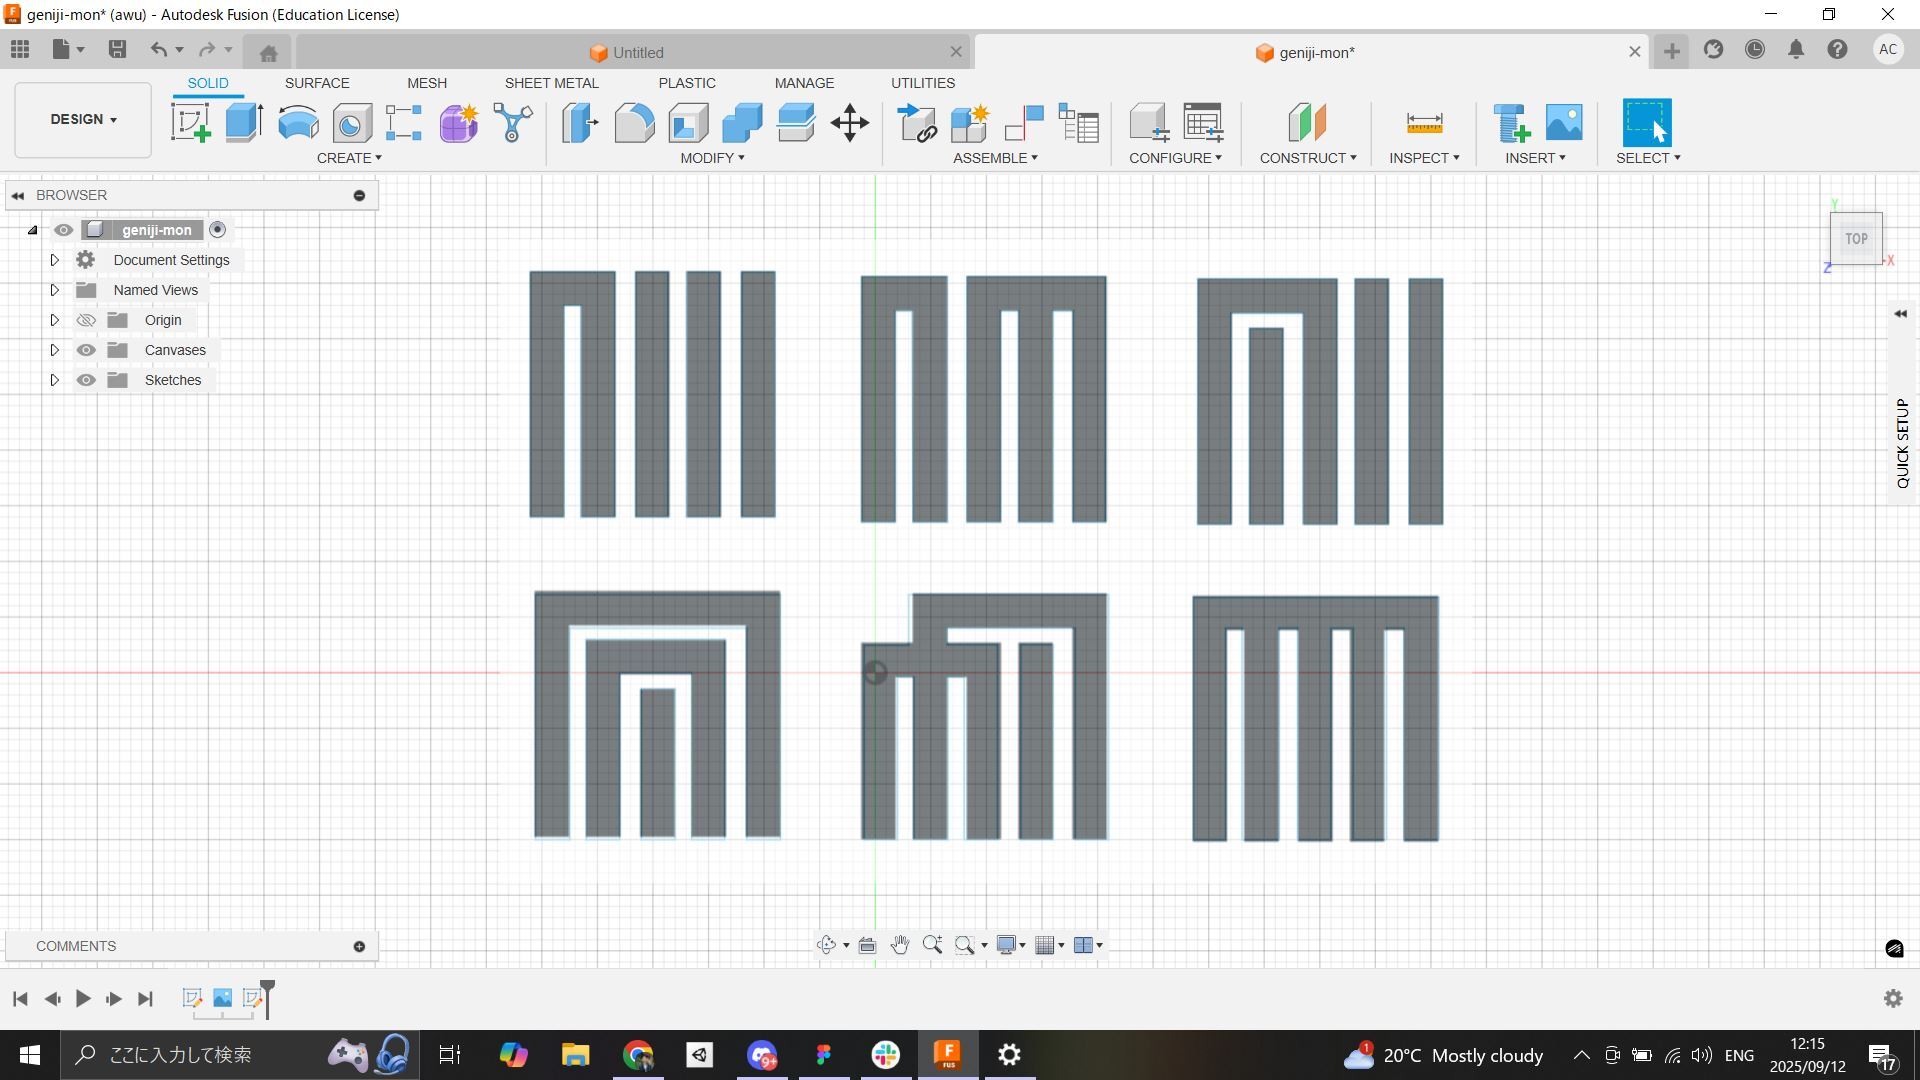Toggle Sketches folder visibility eye
Viewport: 1920px width, 1080px height.
pyautogui.click(x=86, y=380)
